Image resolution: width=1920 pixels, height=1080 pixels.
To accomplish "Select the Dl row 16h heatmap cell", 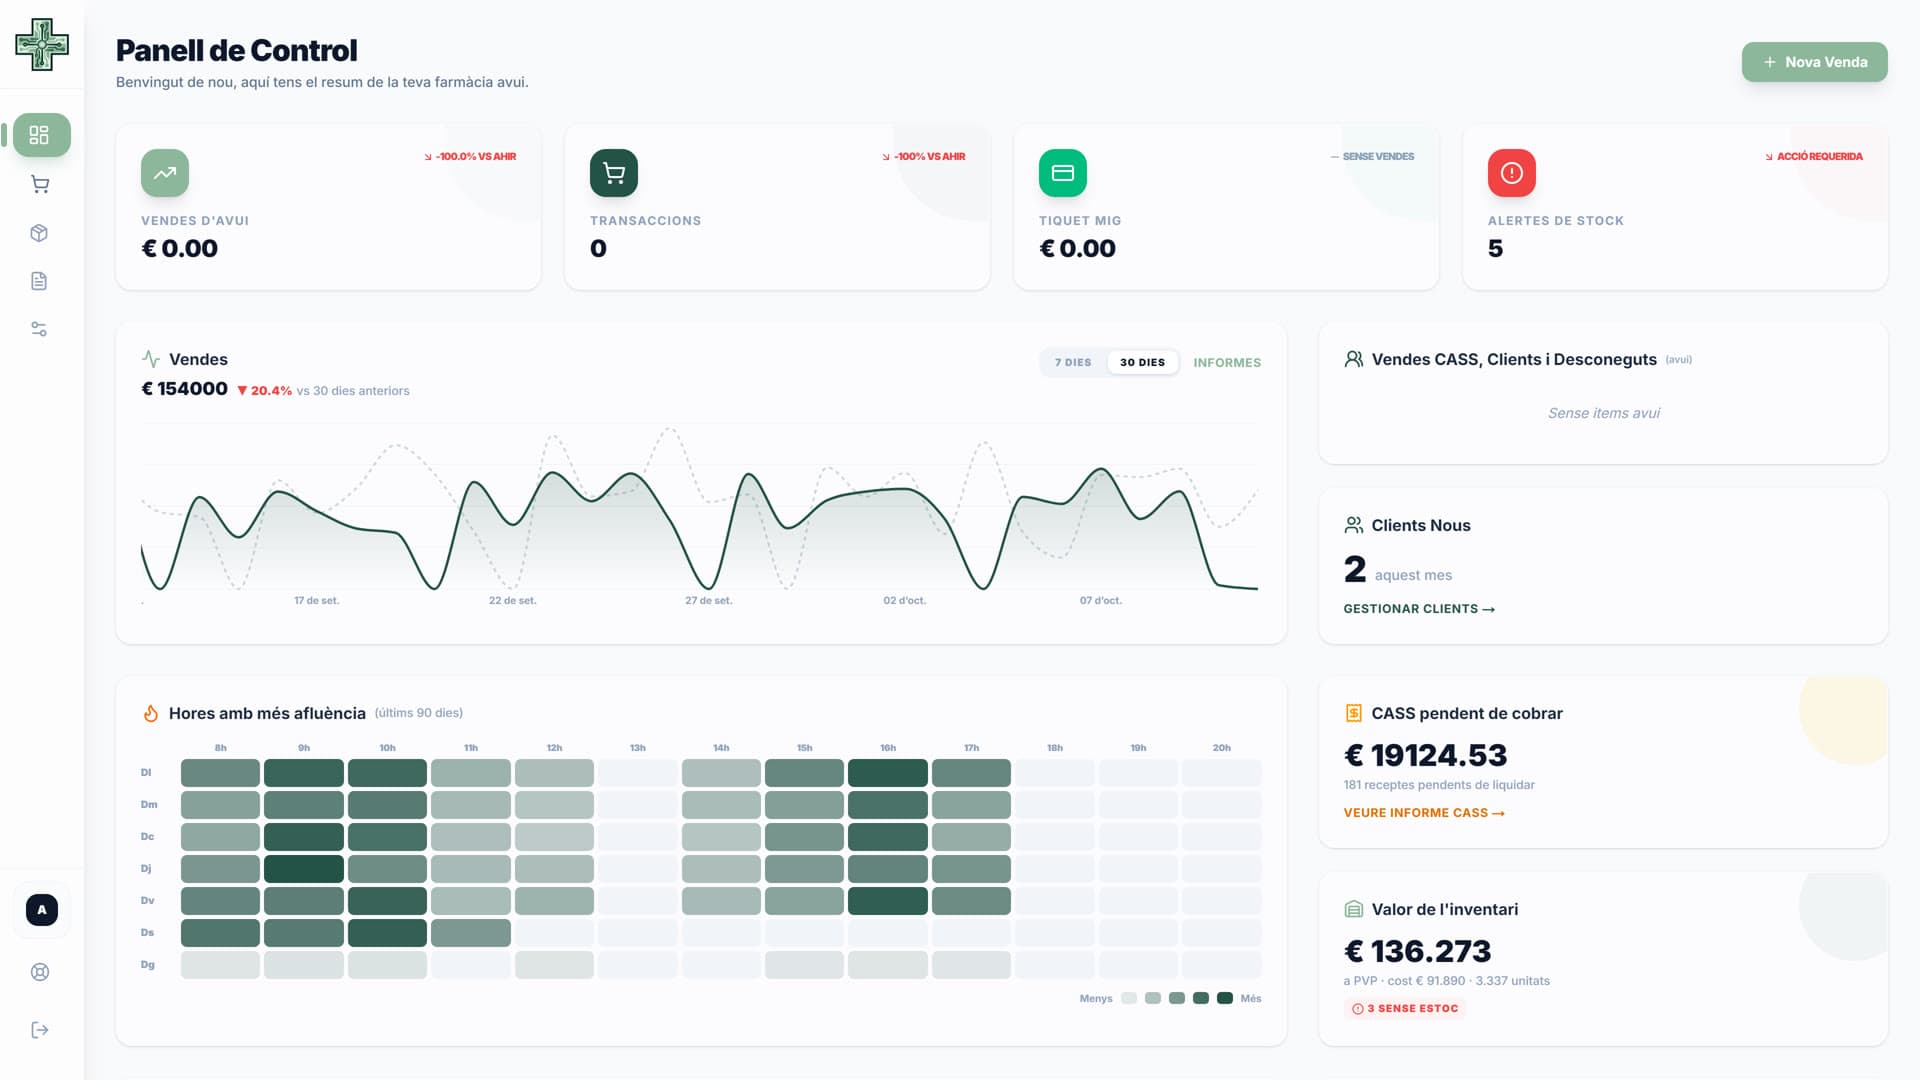I will coord(887,773).
